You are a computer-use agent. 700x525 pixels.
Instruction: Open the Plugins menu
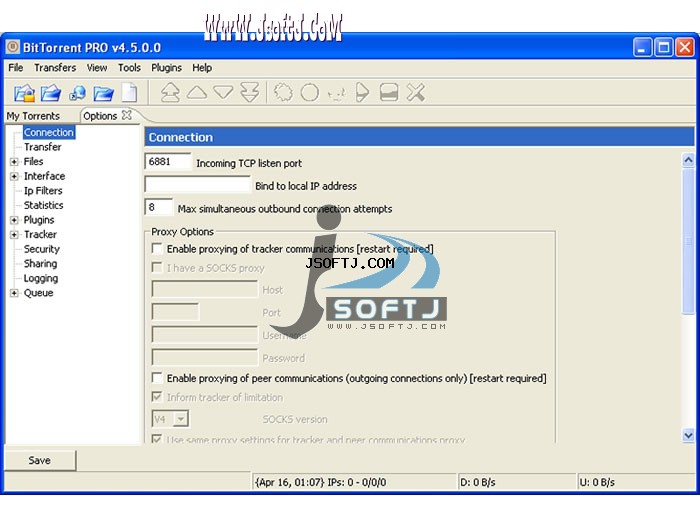(166, 67)
